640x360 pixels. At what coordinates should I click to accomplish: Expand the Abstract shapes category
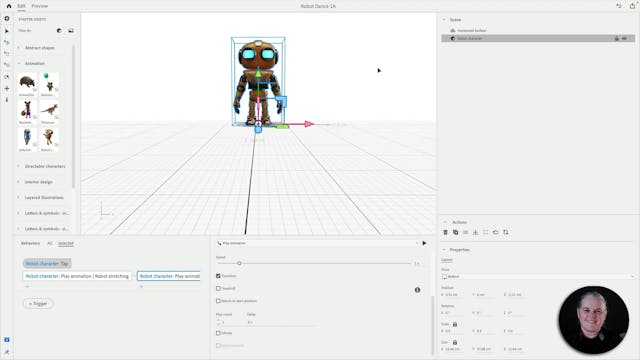(x=40, y=48)
